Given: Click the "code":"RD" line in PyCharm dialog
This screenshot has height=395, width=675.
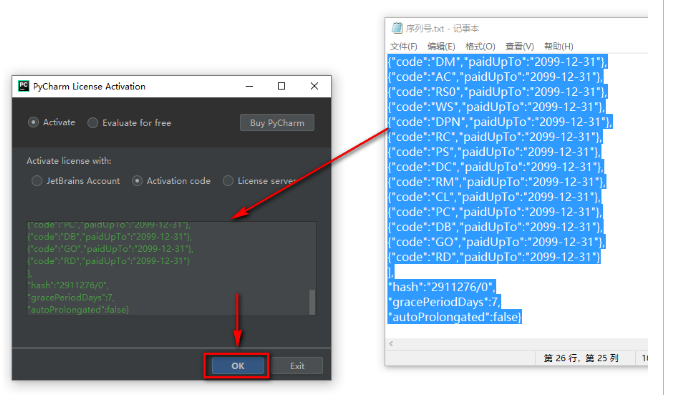Looking at the screenshot, I should pyautogui.click(x=109, y=261).
